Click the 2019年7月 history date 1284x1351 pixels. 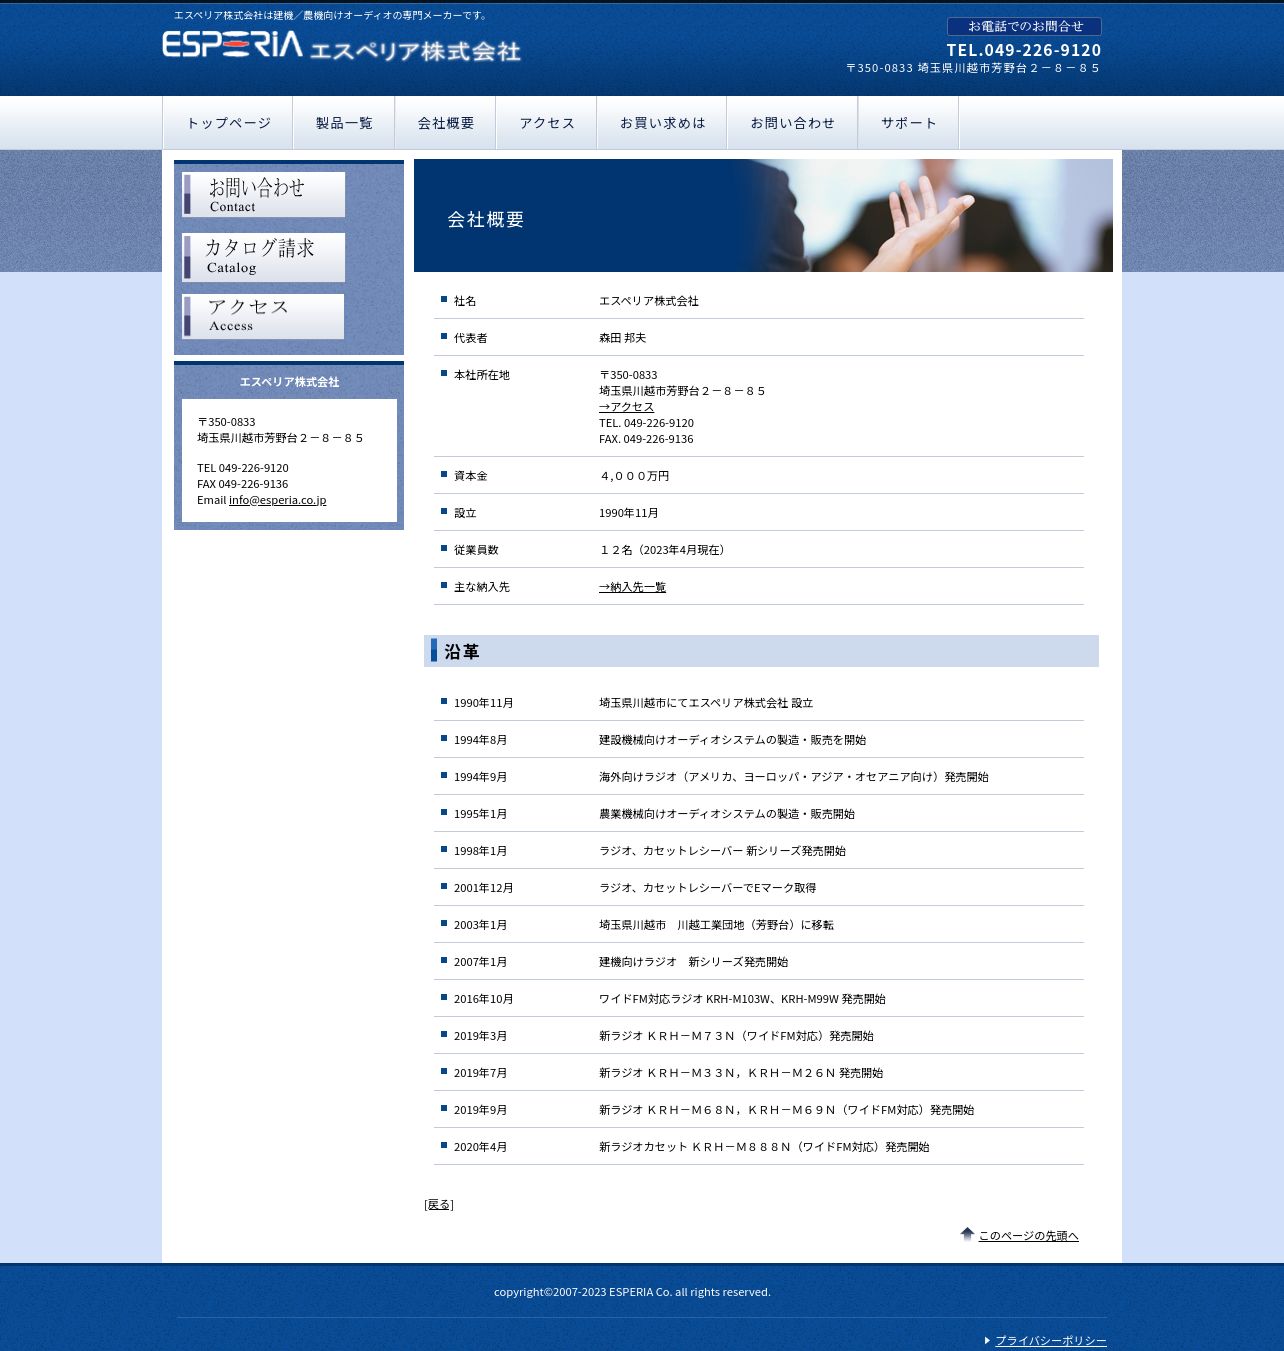pos(480,1073)
